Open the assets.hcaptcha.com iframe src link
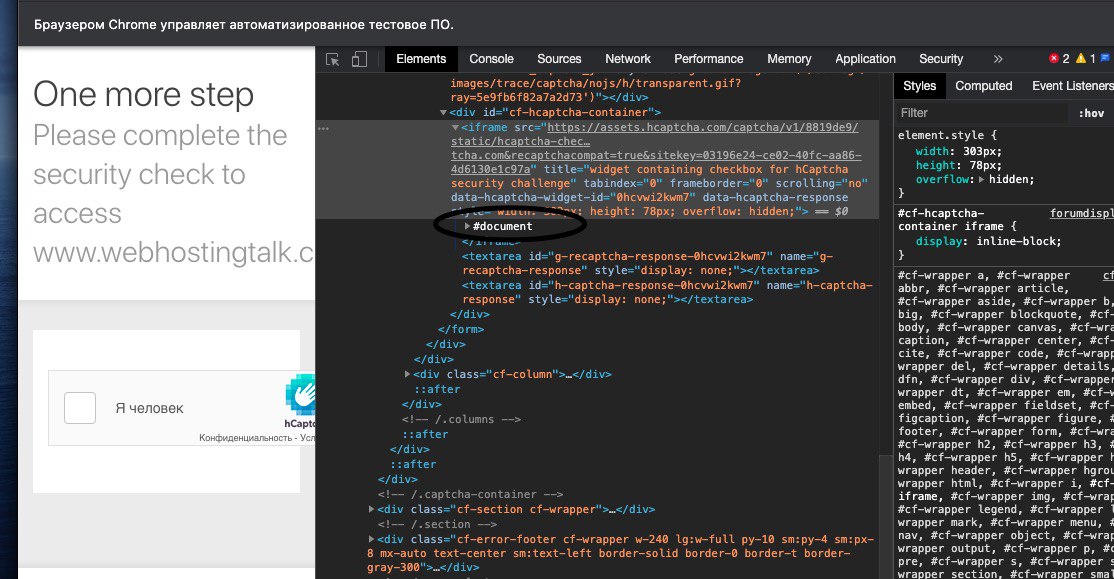Image resolution: width=1114 pixels, height=579 pixels. point(702,128)
